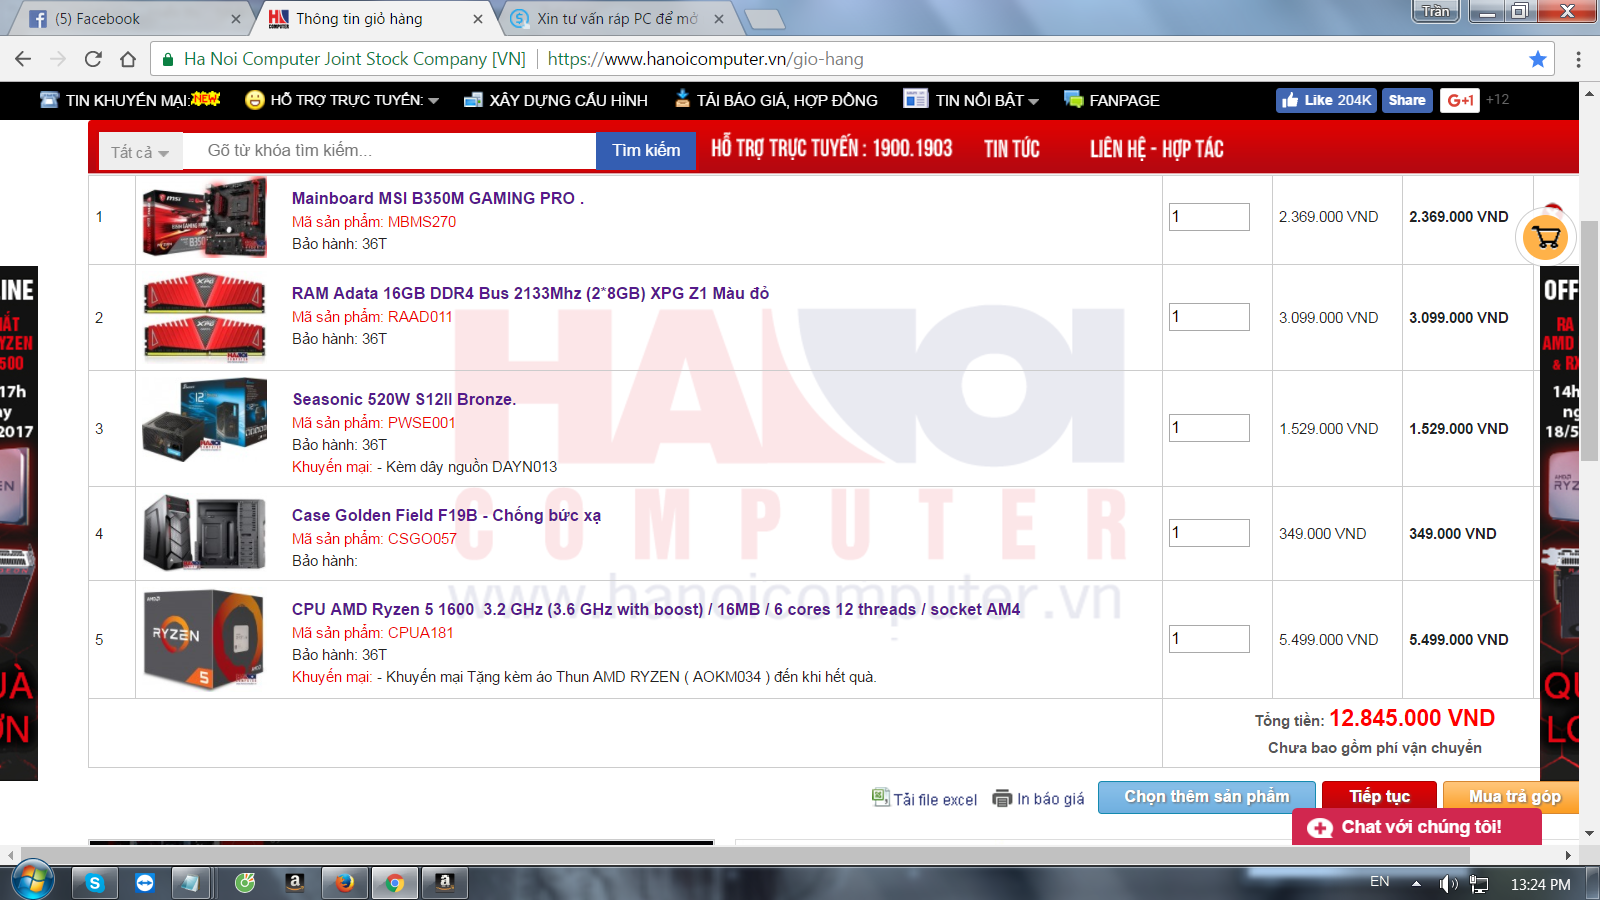Open the Golden Field F19B case thumbnail
The image size is (1600, 900).
coord(205,532)
